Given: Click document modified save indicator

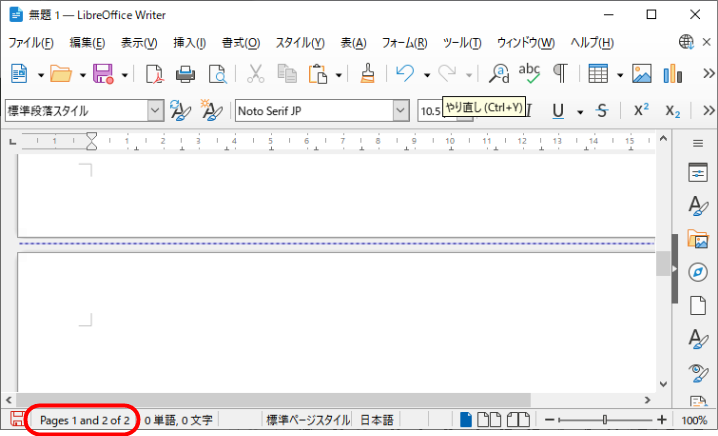Looking at the screenshot, I should [17, 419].
